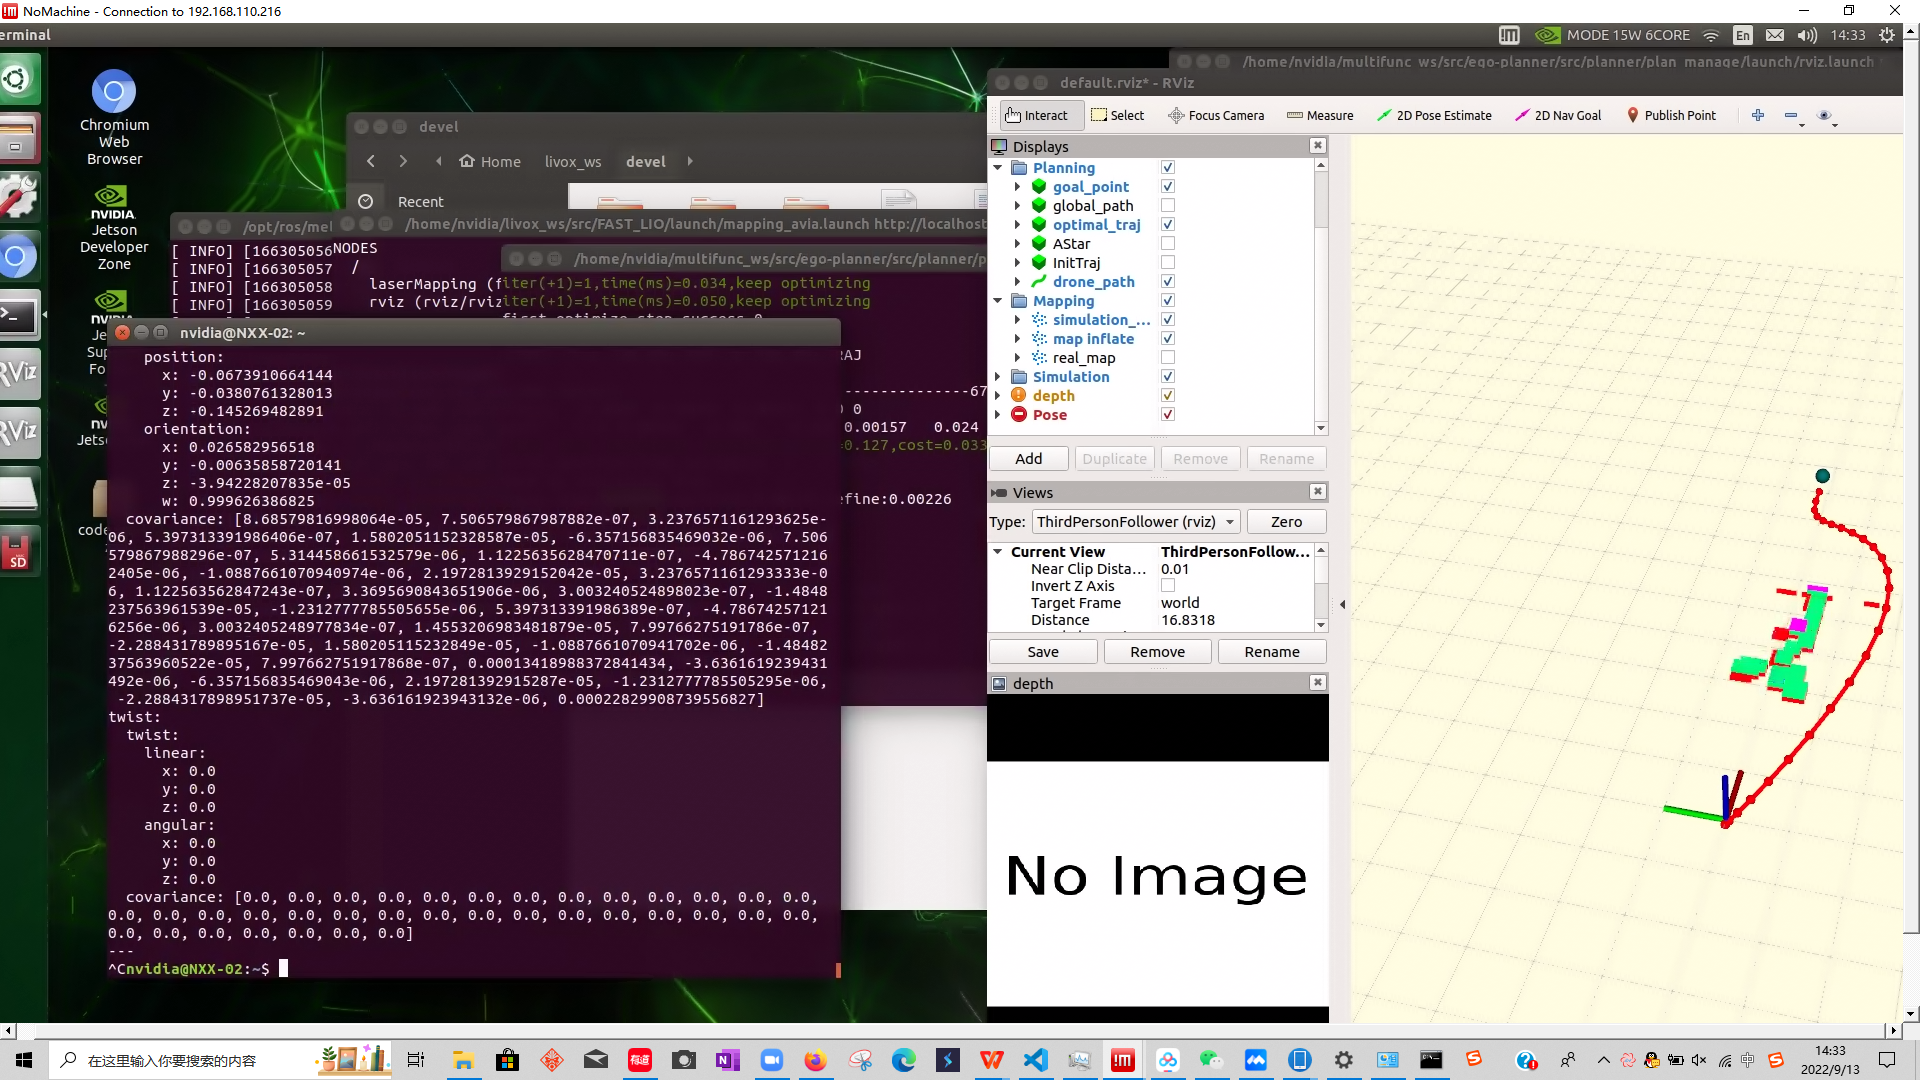1920x1080 pixels.
Task: Collapse the Current View properties
Action: pos(998,552)
